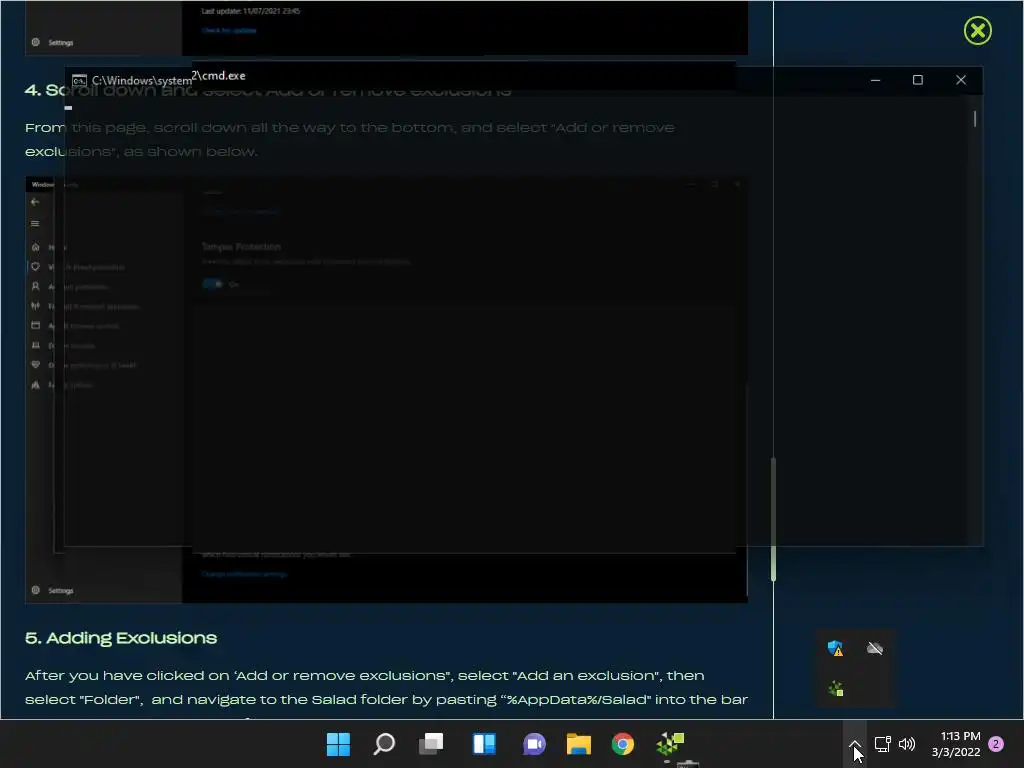Image resolution: width=1024 pixels, height=768 pixels.
Task: Launch Google Chrome from the taskbar
Action: click(x=622, y=744)
